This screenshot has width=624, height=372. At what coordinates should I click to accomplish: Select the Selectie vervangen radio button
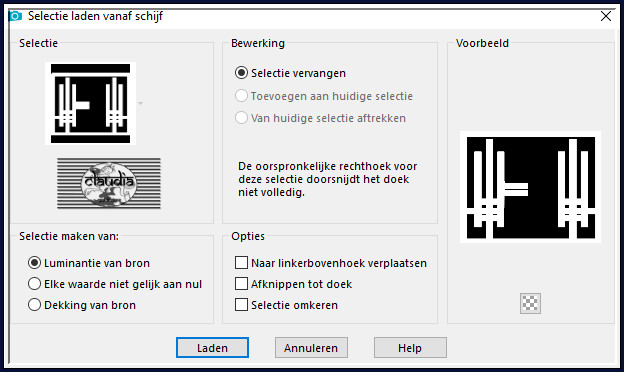pos(241,73)
